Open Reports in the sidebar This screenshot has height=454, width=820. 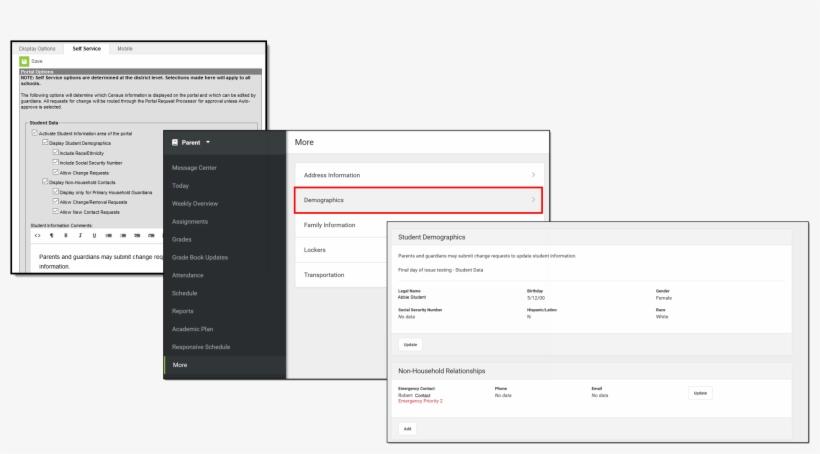(183, 311)
